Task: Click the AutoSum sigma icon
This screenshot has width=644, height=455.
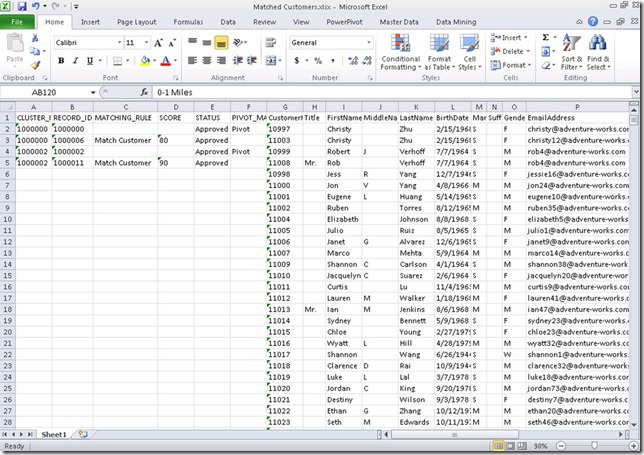Action: (x=546, y=37)
